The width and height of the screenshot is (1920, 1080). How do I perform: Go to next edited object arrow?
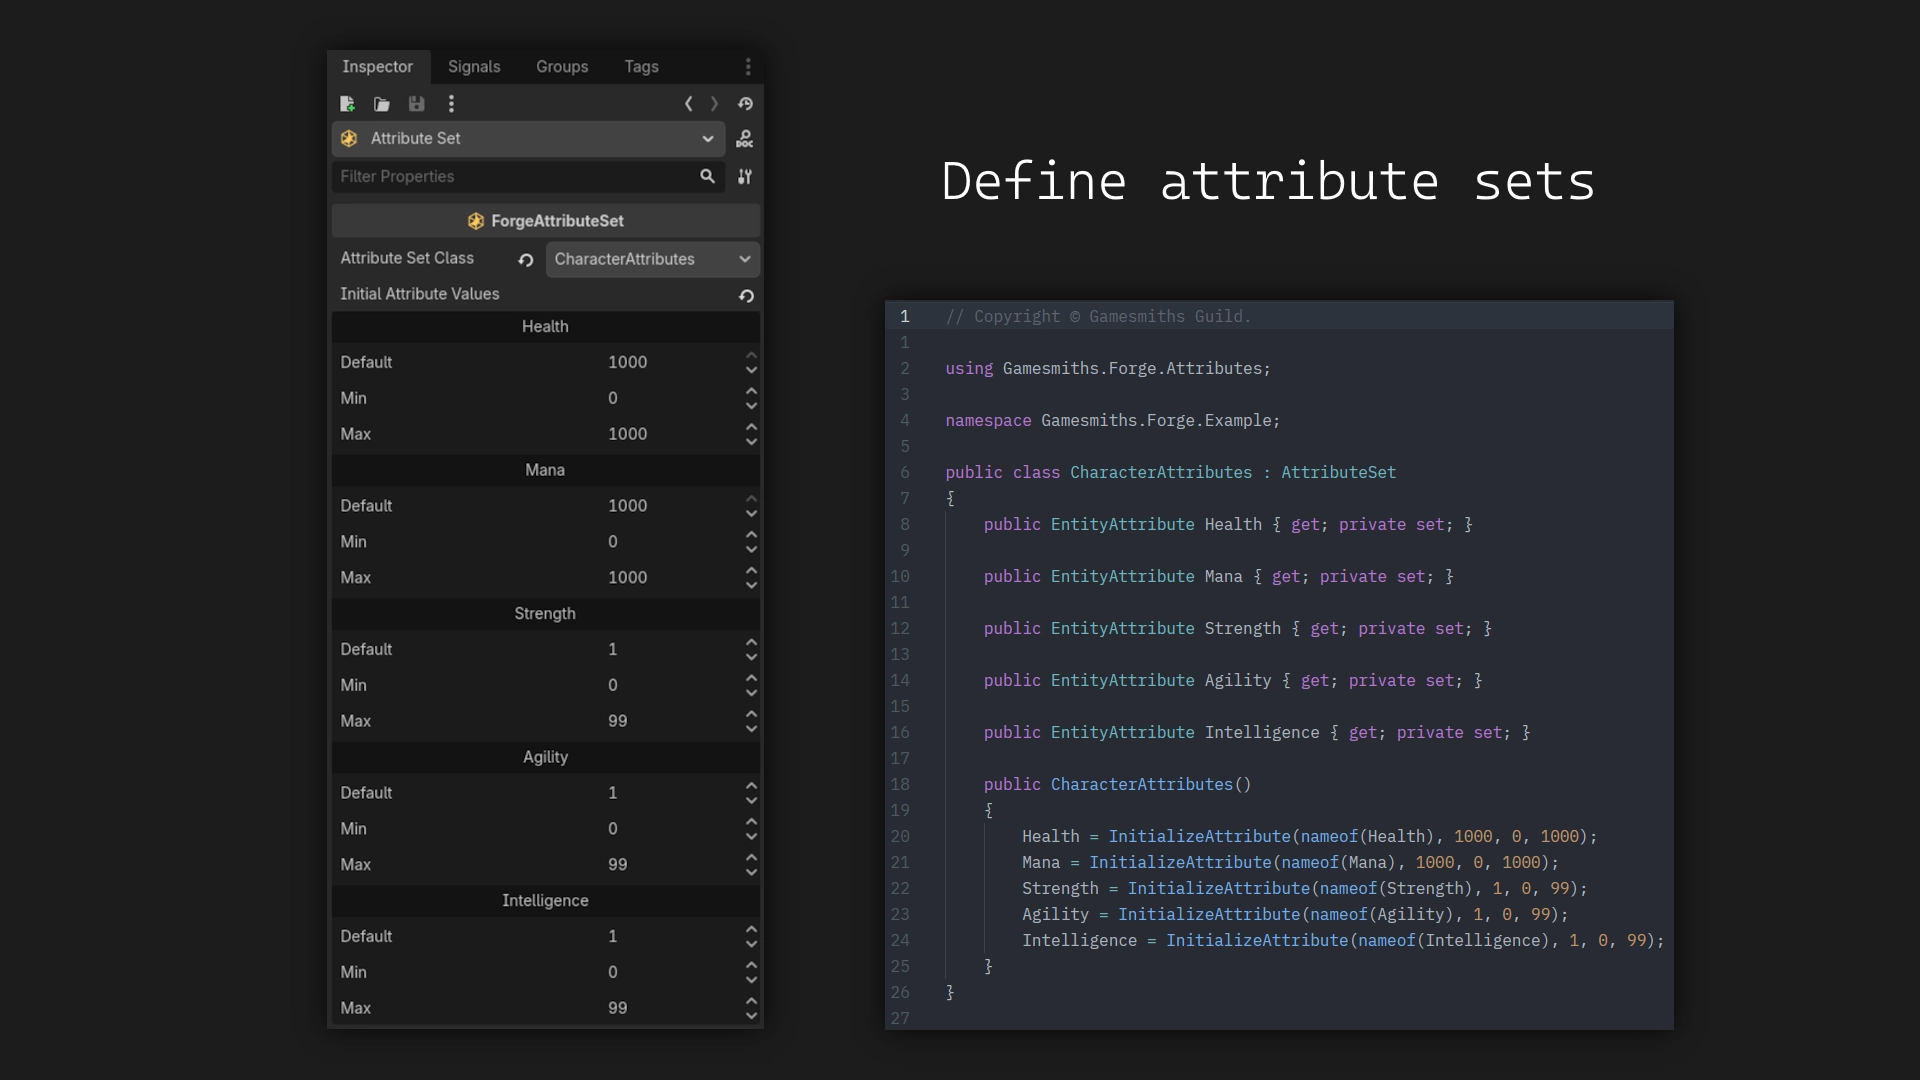(x=714, y=104)
